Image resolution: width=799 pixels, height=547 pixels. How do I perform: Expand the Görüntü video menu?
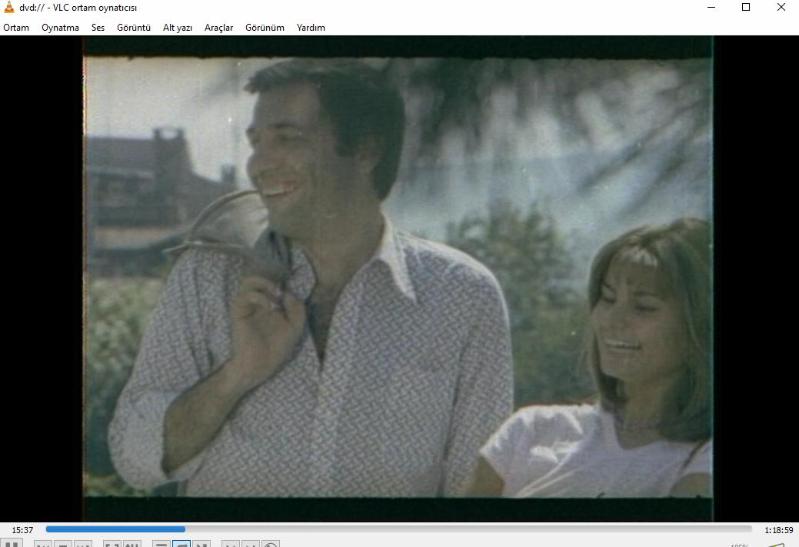[133, 28]
